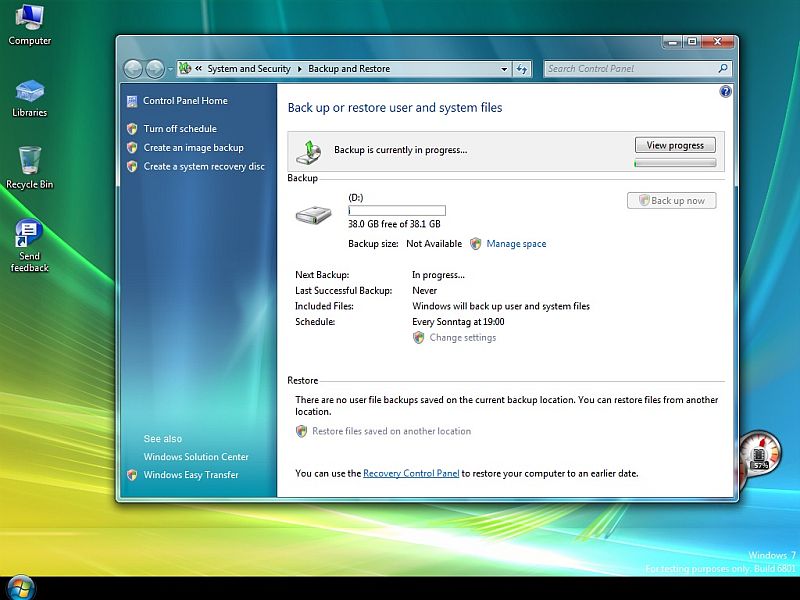Viewport: 800px width, 600px height.
Task: Create an image backup
Action: (193, 147)
